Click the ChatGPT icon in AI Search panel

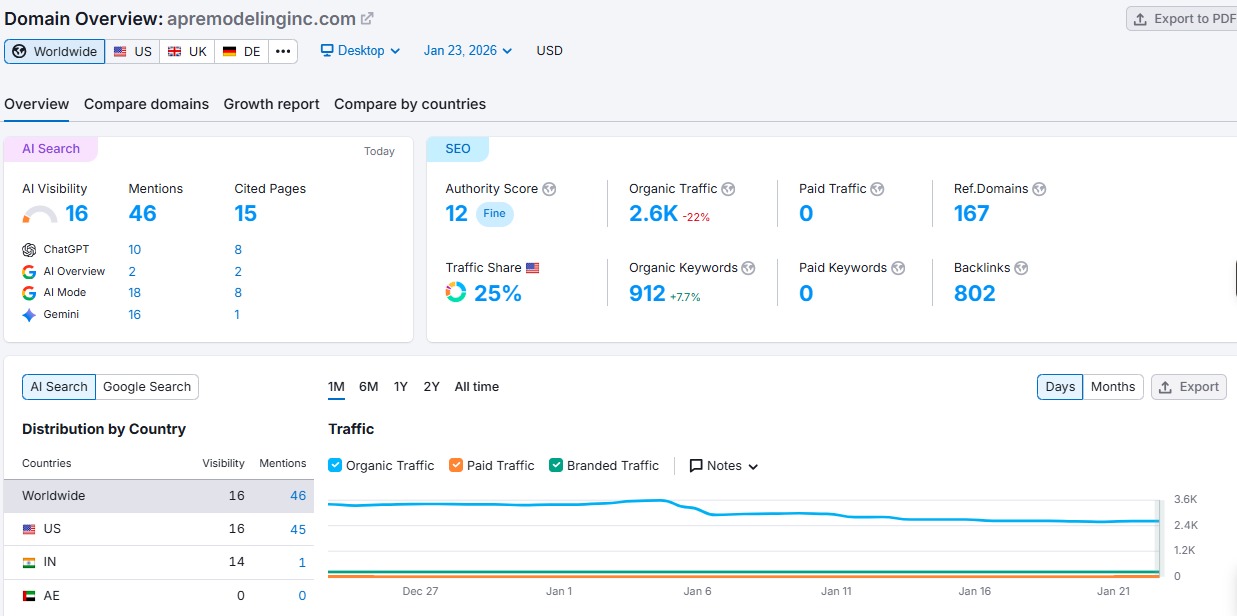(x=27, y=249)
